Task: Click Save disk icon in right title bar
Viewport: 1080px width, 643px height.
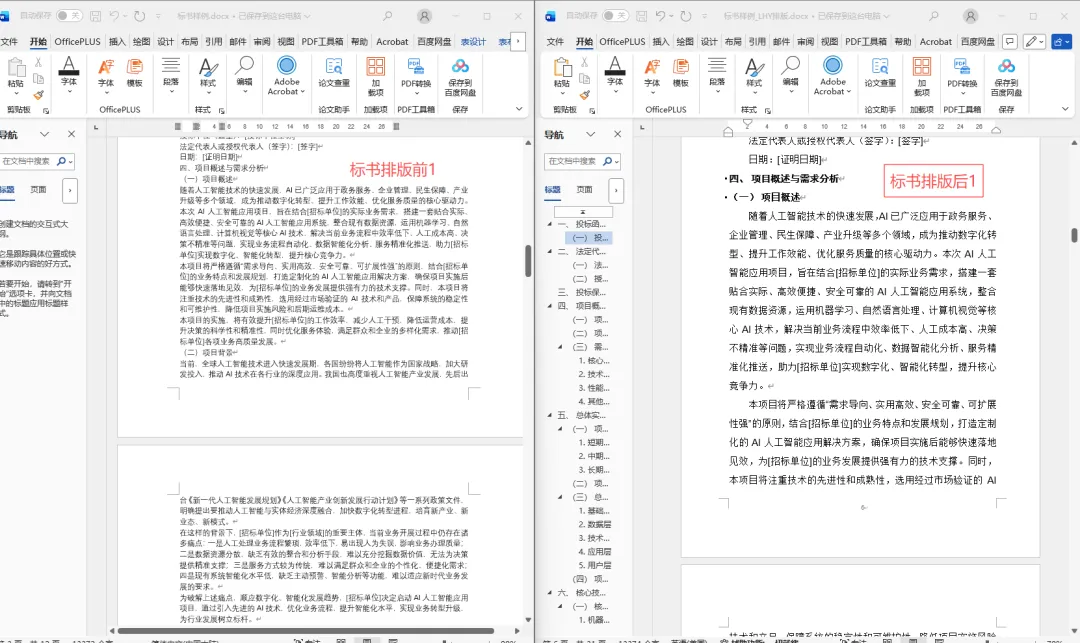Action: pos(641,16)
